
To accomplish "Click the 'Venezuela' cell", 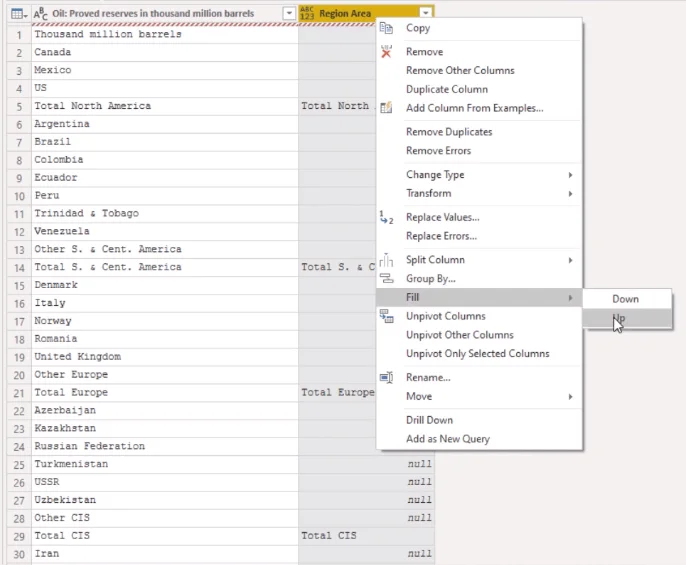I will click(x=164, y=232).
